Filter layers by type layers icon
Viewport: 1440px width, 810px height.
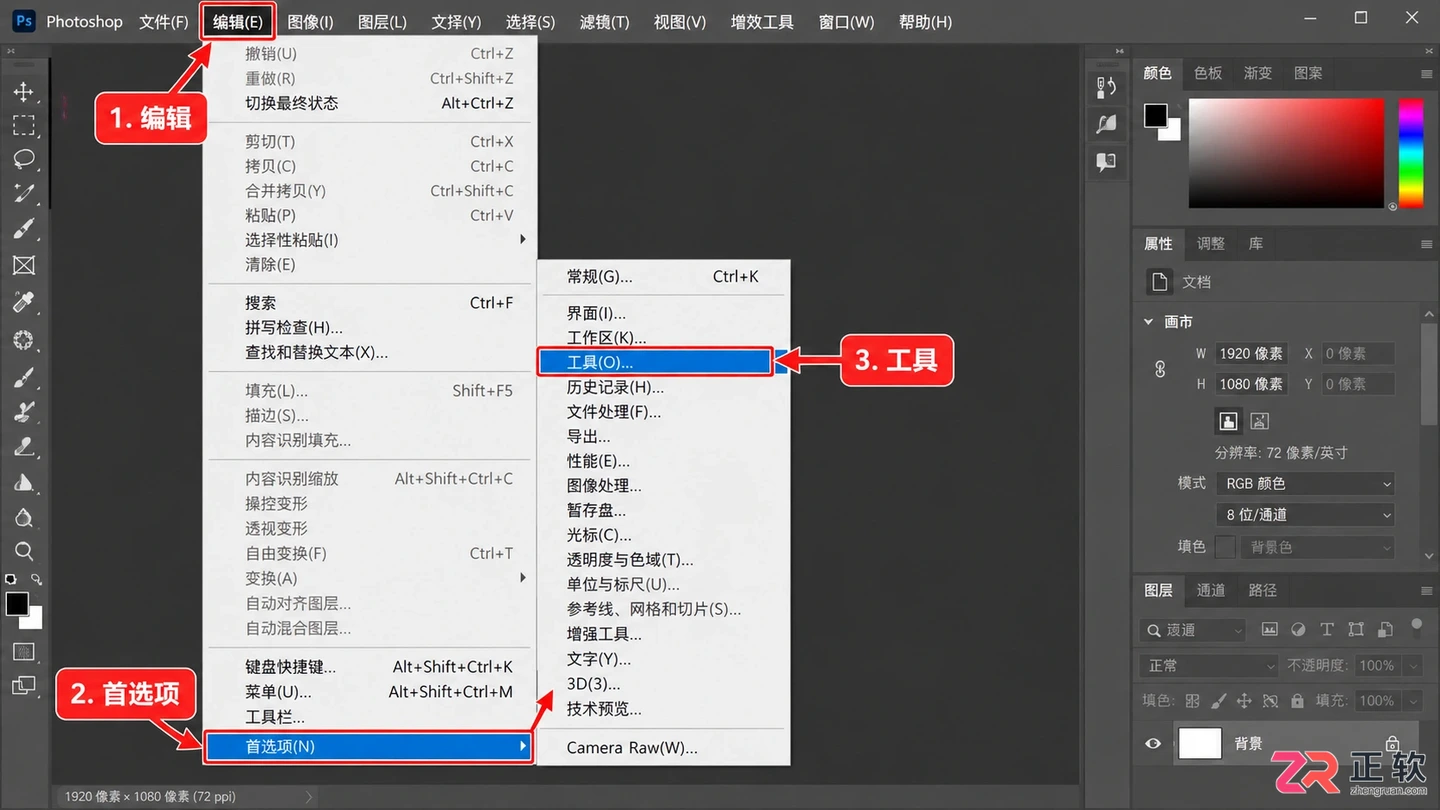pos(1327,630)
